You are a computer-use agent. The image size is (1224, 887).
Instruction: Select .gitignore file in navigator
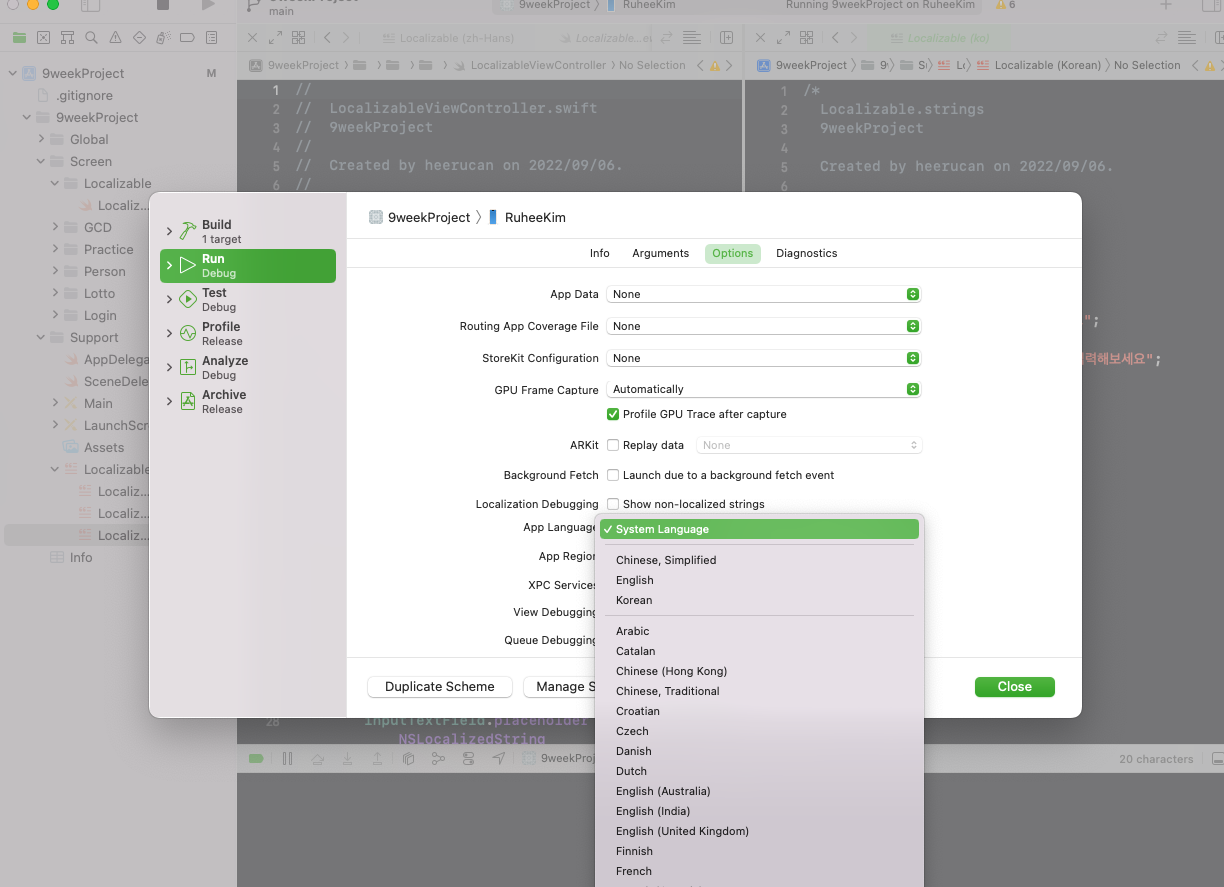click(x=84, y=95)
